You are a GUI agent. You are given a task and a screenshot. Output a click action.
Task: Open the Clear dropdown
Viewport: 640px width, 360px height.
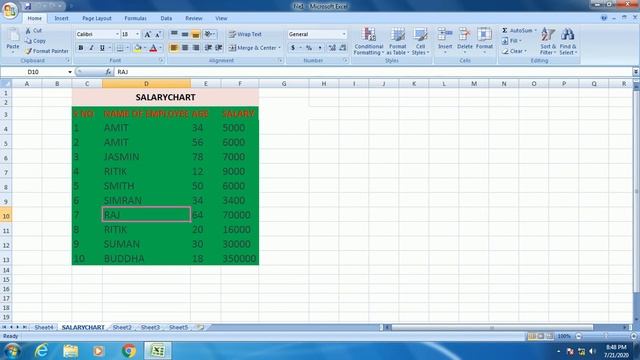point(514,51)
